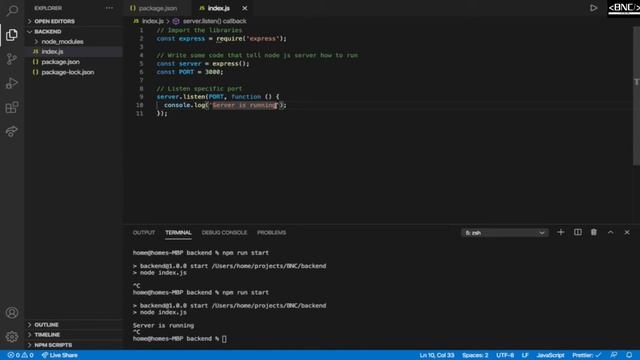Click the Prettier status item
The image size is (640, 360).
(x=587, y=355)
